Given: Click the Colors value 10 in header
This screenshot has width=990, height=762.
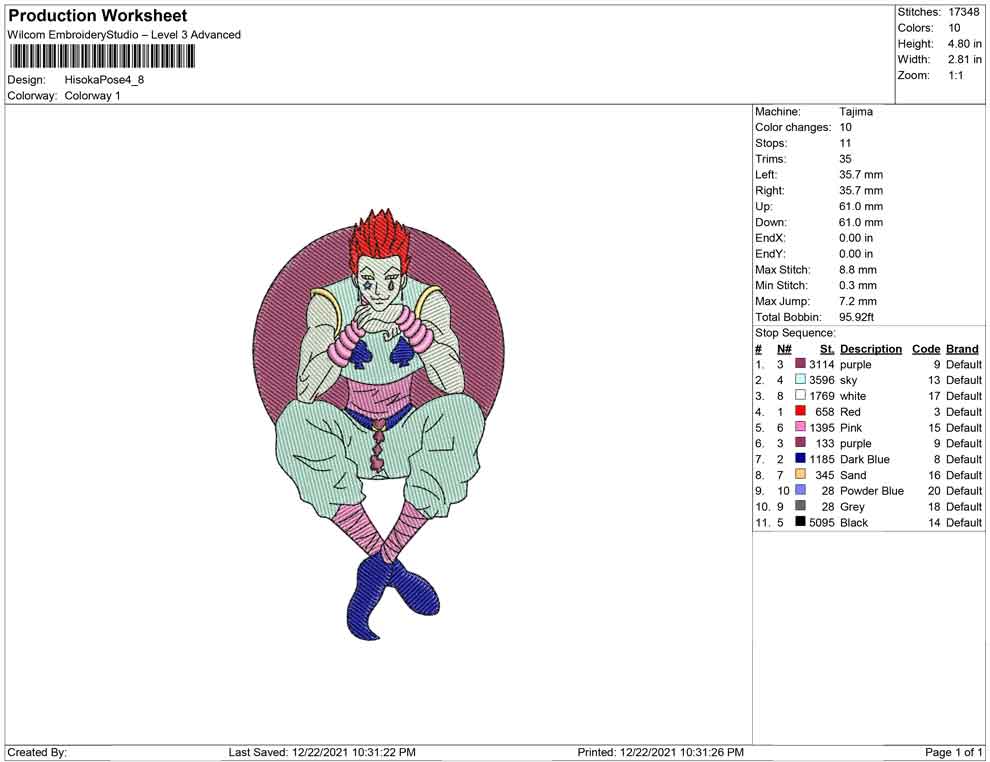Looking at the screenshot, I should pyautogui.click(x=954, y=28).
